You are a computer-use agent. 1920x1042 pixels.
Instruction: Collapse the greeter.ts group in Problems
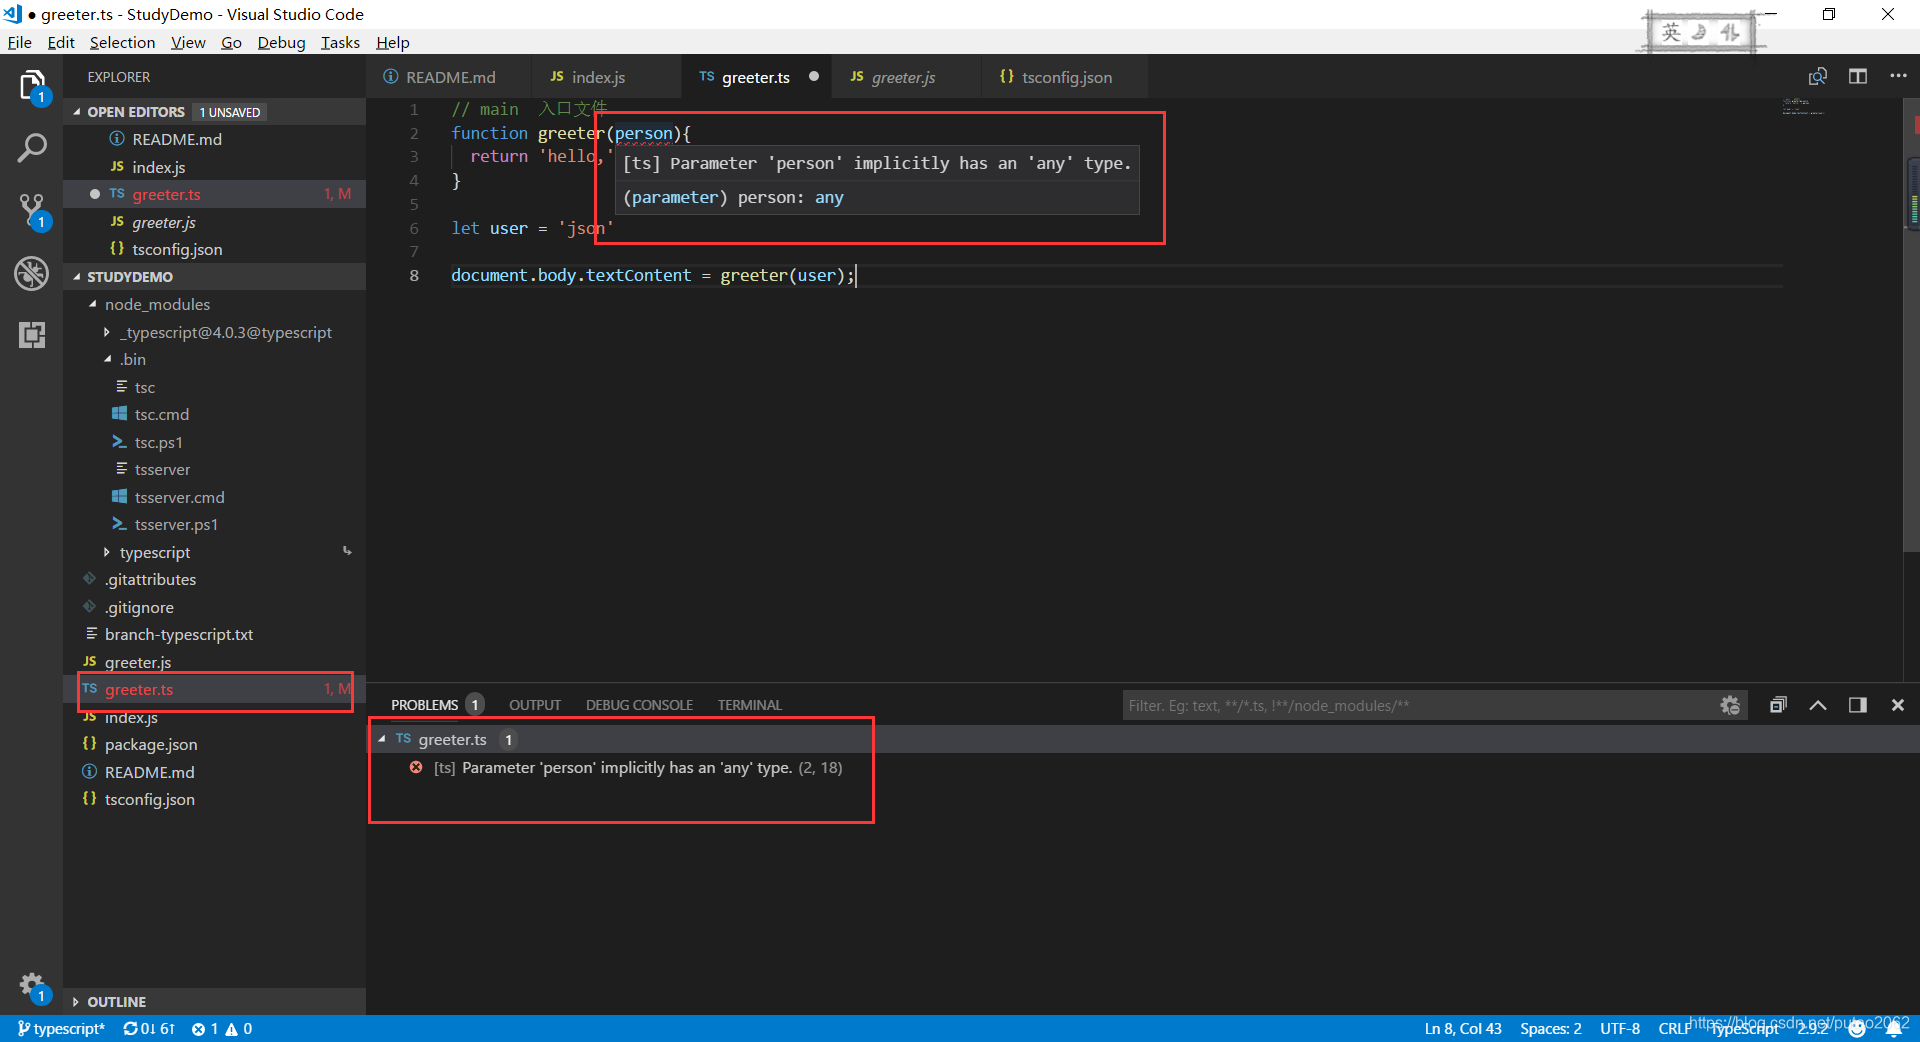tap(382, 740)
